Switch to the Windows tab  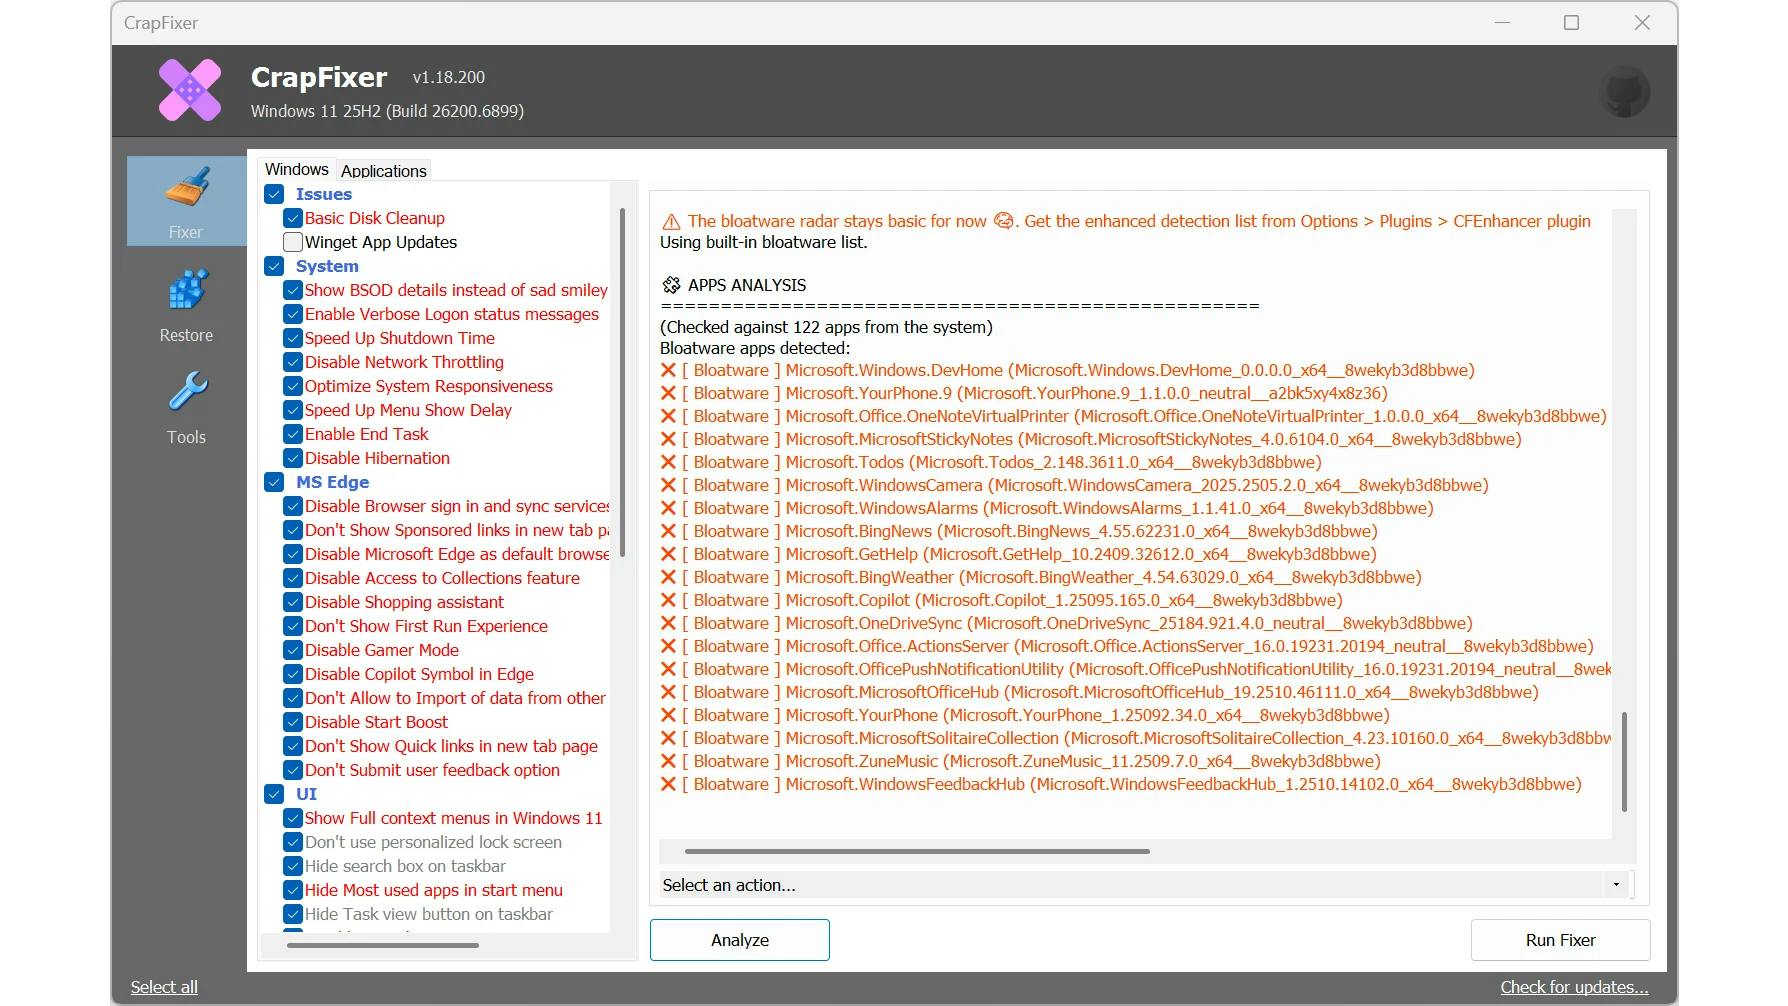pos(296,170)
